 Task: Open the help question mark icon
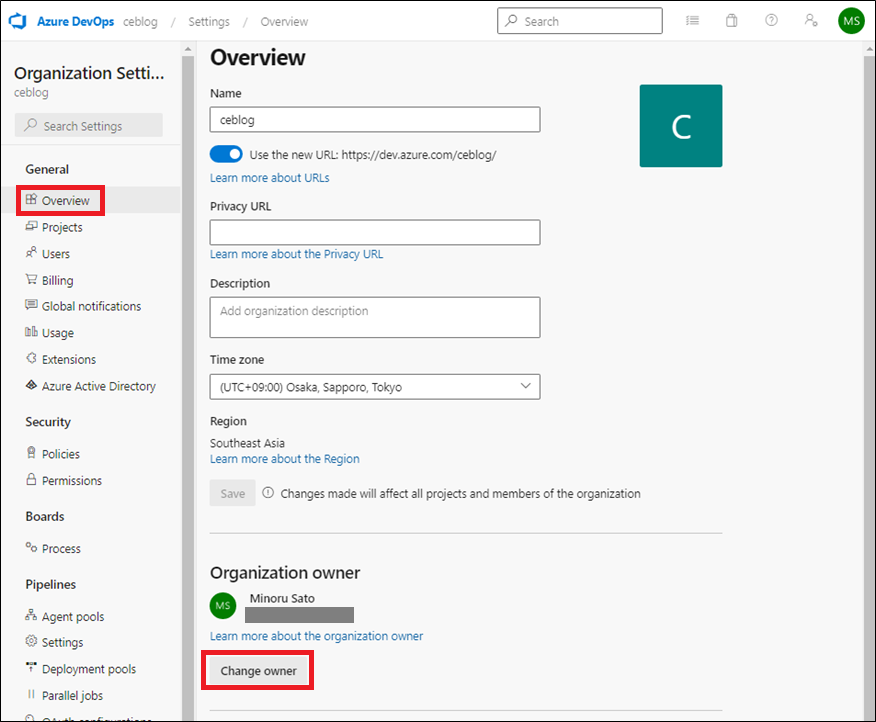(x=771, y=21)
